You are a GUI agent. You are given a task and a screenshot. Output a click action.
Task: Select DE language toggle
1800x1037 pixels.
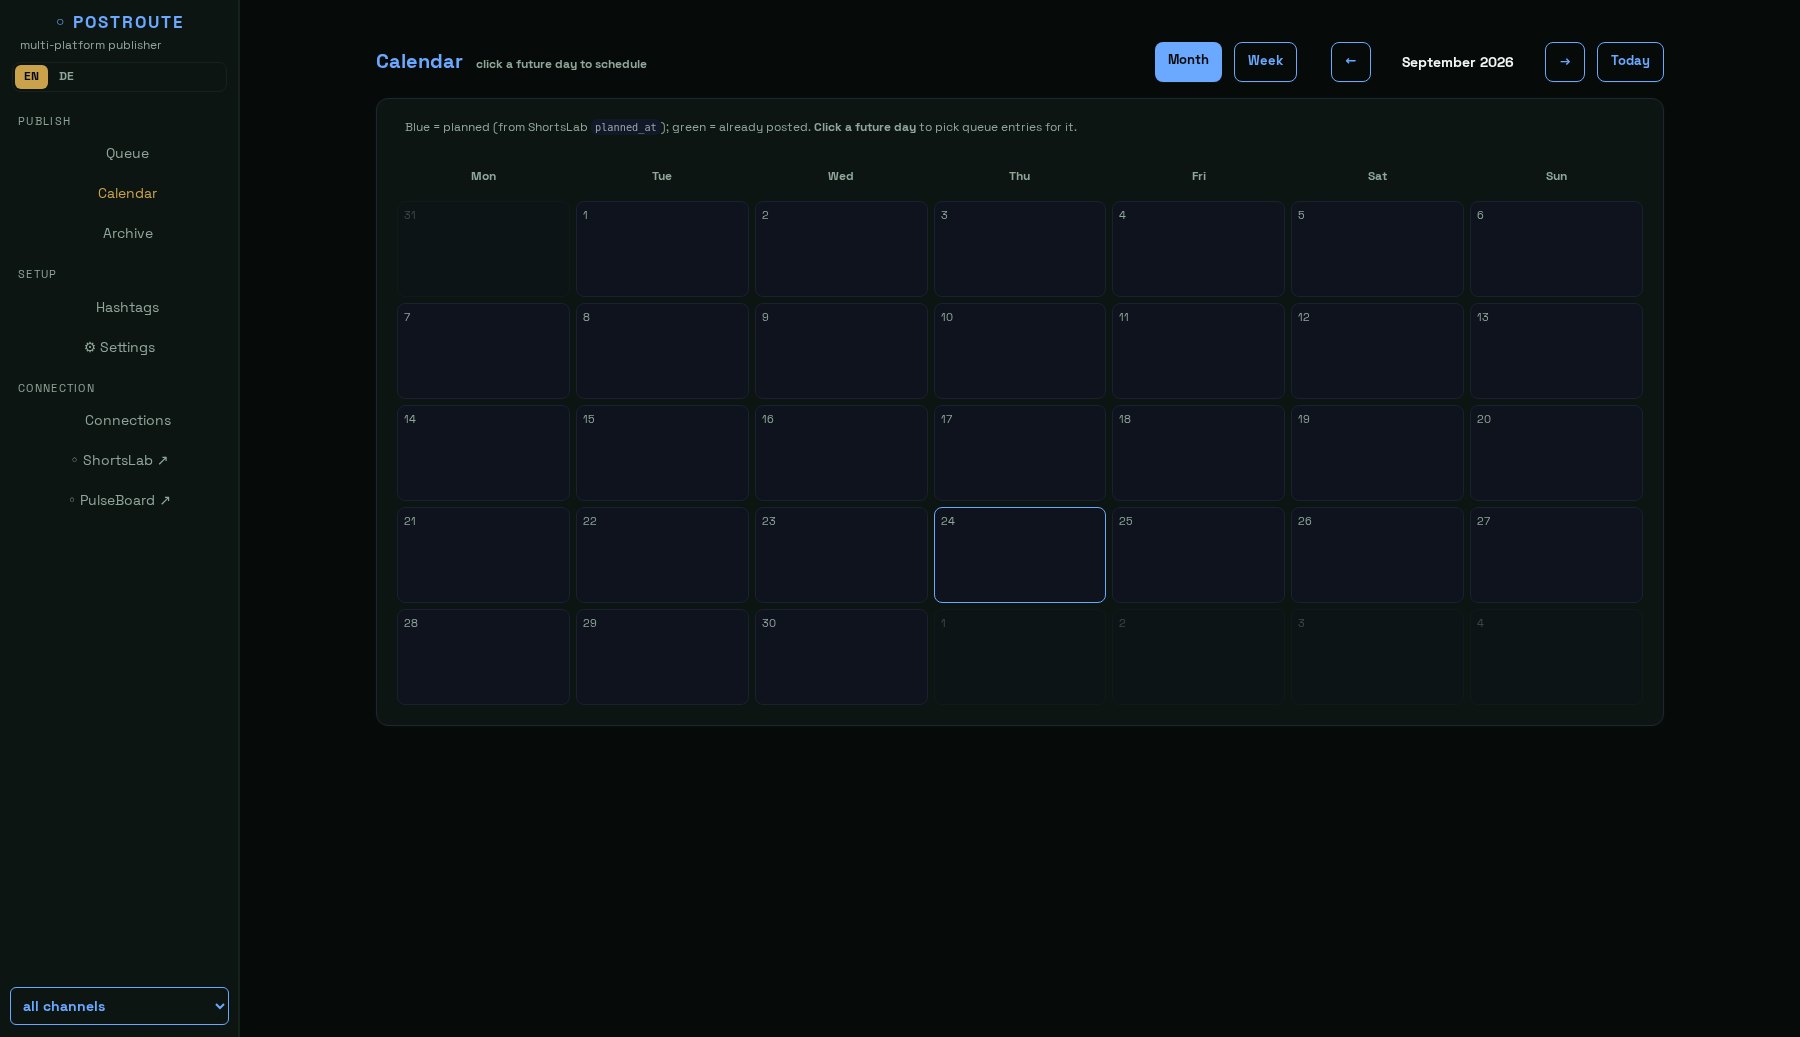66,77
